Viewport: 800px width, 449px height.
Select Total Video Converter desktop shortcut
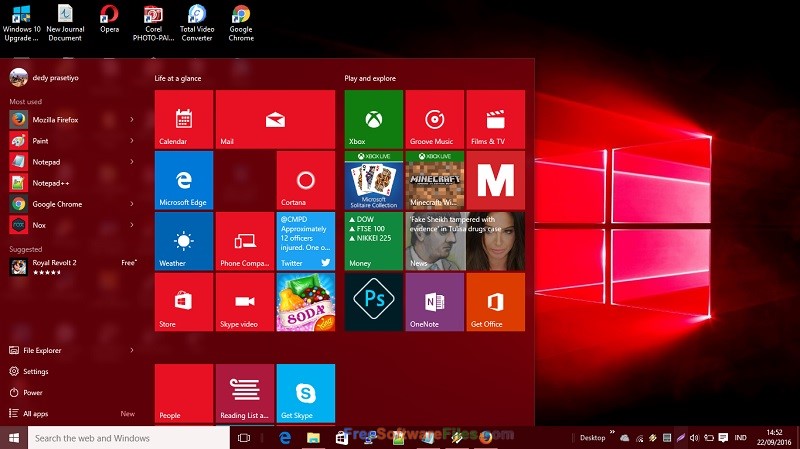[197, 22]
